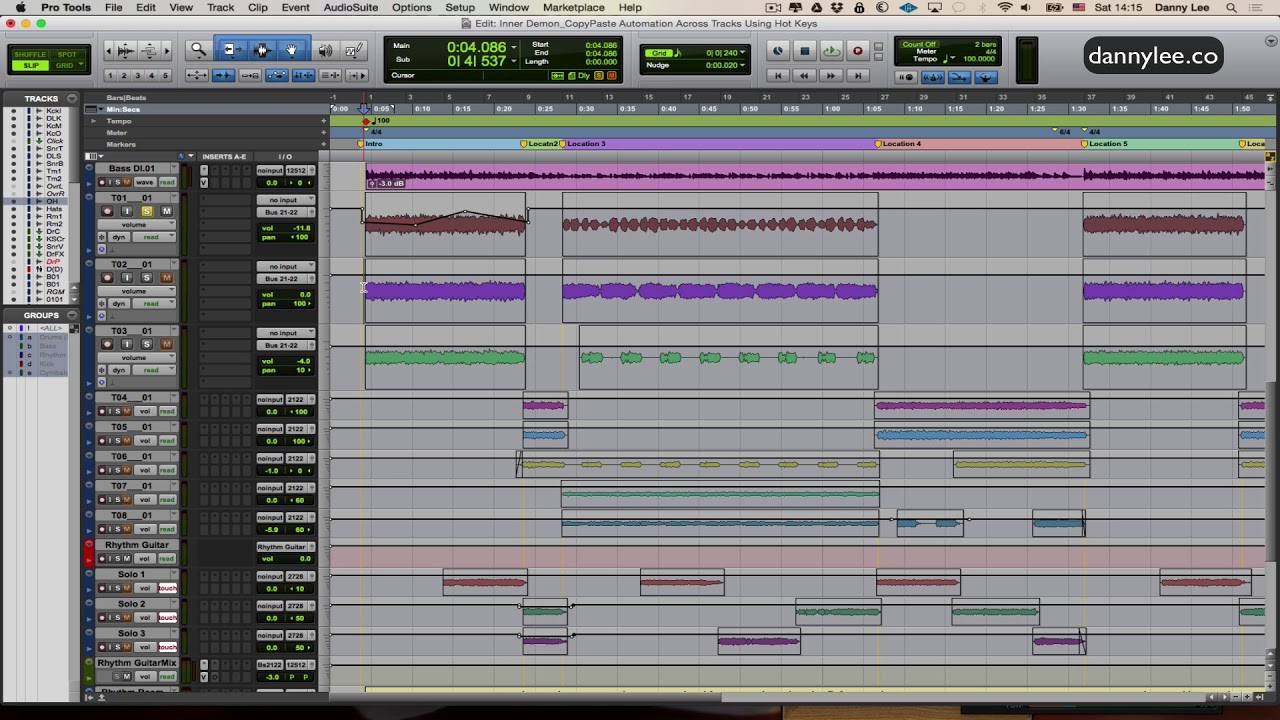Click the Rewind transport button
This screenshot has width=1280, height=720.
[x=805, y=76]
